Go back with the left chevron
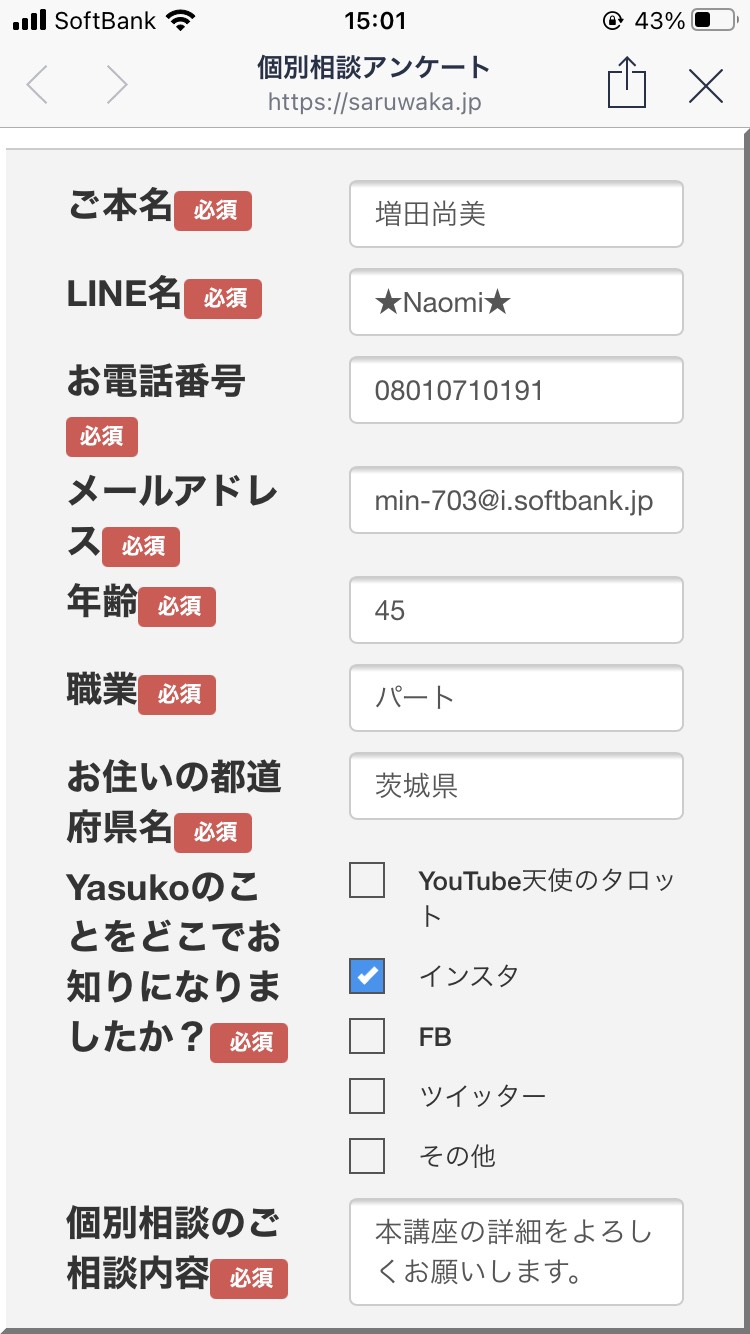750x1334 pixels. (x=37, y=85)
